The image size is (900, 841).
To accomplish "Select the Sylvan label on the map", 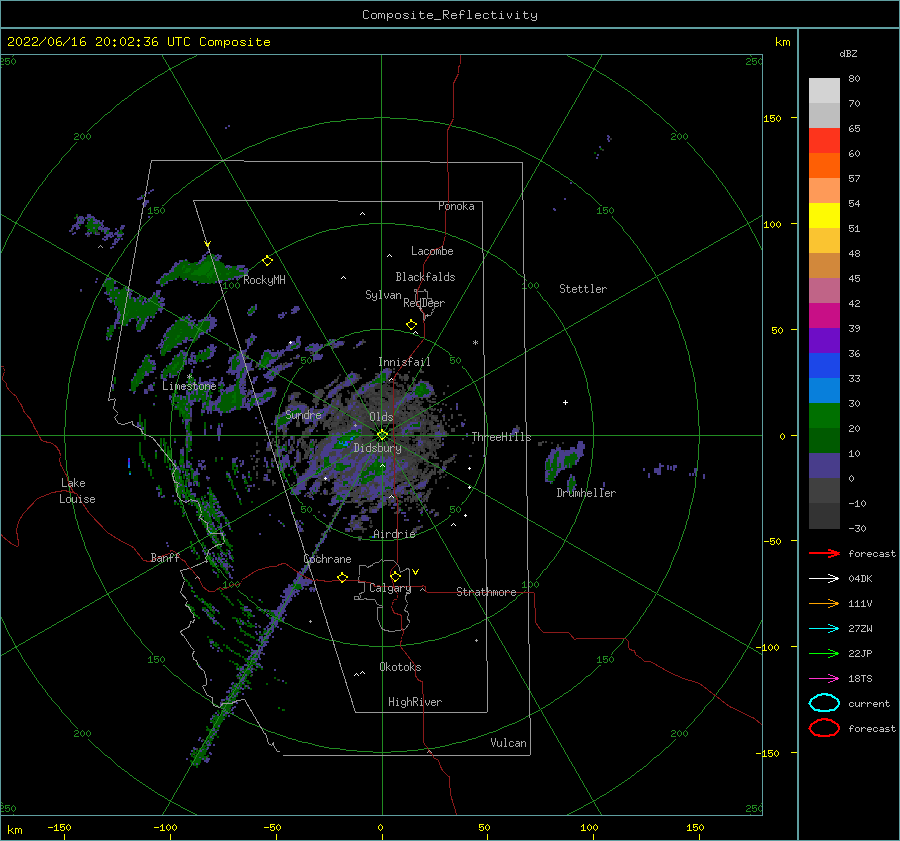I will point(383,295).
